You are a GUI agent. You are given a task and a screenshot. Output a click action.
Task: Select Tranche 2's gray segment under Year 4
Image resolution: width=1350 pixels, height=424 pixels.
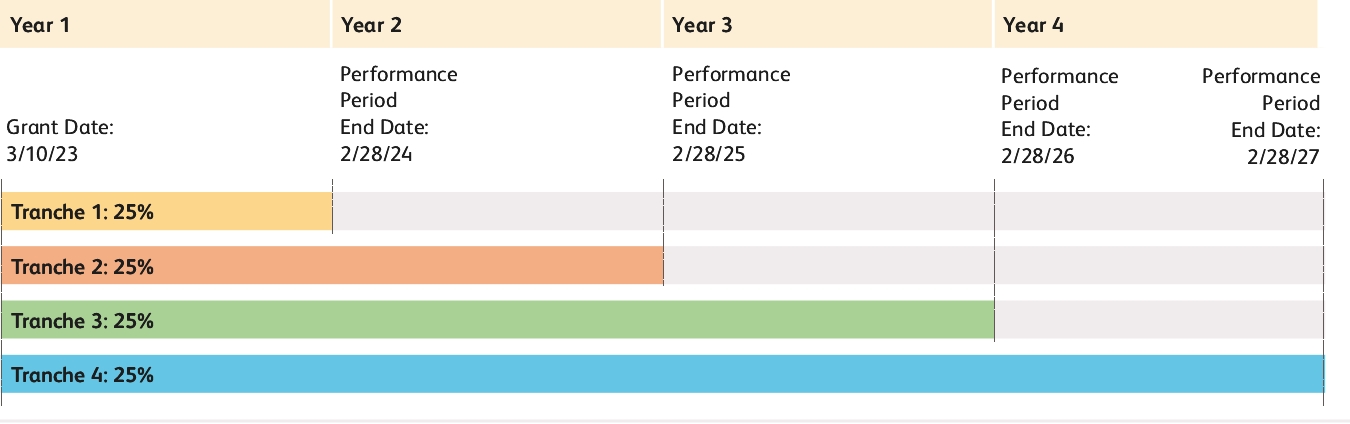[1160, 267]
